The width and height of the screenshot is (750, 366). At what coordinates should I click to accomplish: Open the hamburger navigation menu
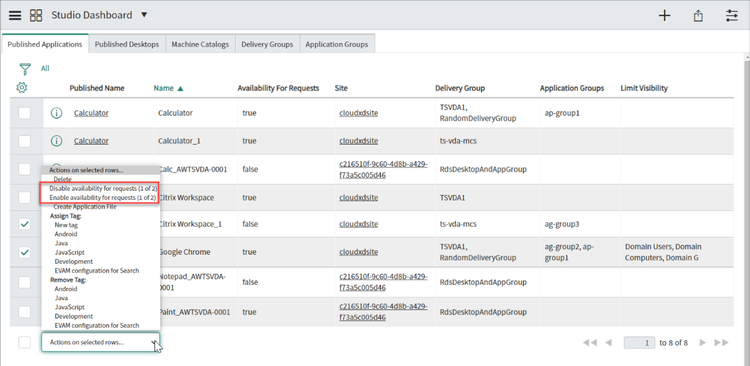click(x=15, y=15)
